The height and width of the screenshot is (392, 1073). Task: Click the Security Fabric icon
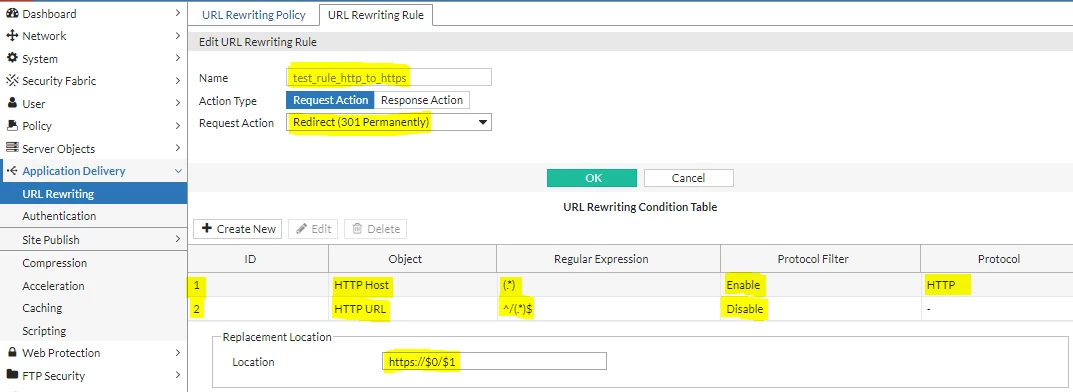(x=12, y=81)
